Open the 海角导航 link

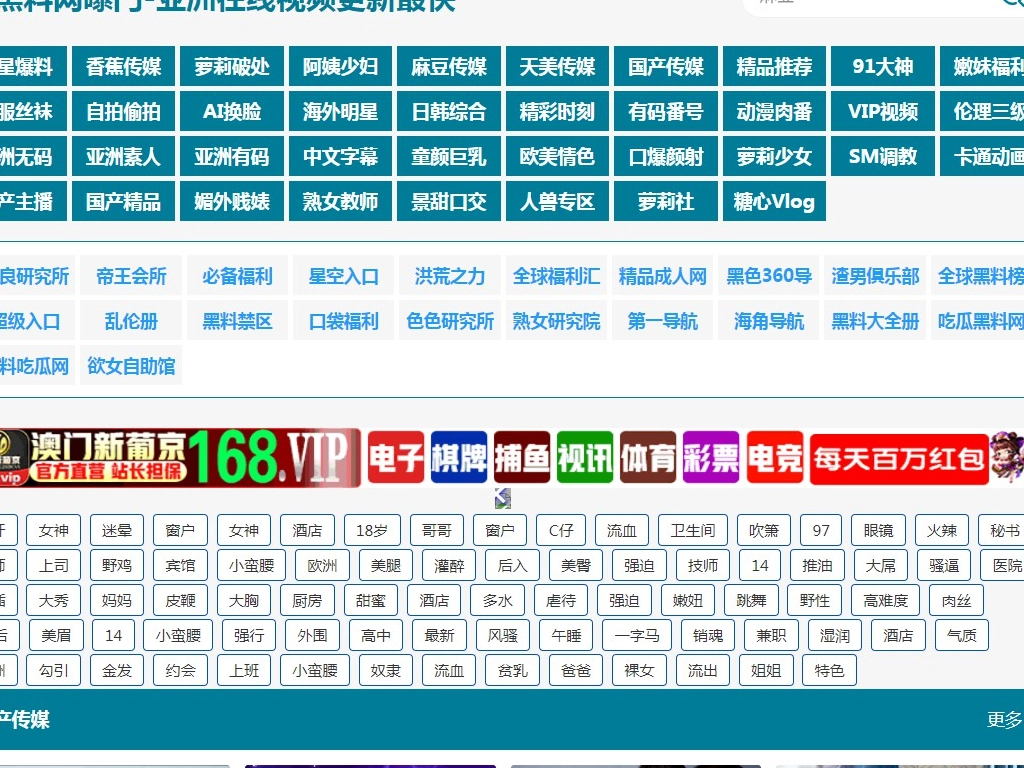pyautogui.click(x=768, y=321)
